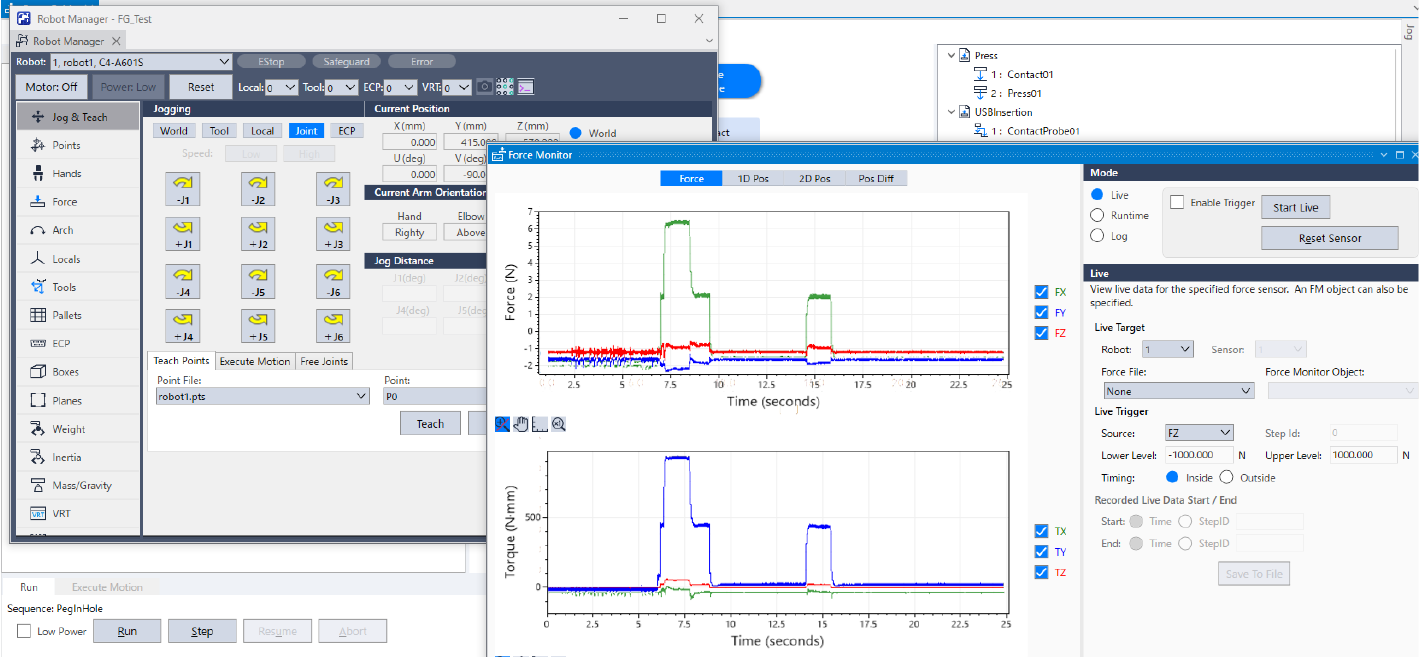Open the command window icon in Robot Manager toolbar
The image size is (1419, 658).
(525, 87)
